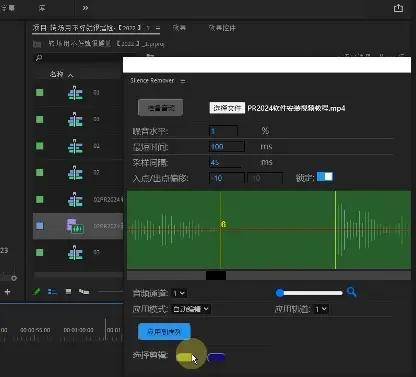Open the project panel hamburger menu
Viewport: 416px width, 377px height.
[158, 28]
